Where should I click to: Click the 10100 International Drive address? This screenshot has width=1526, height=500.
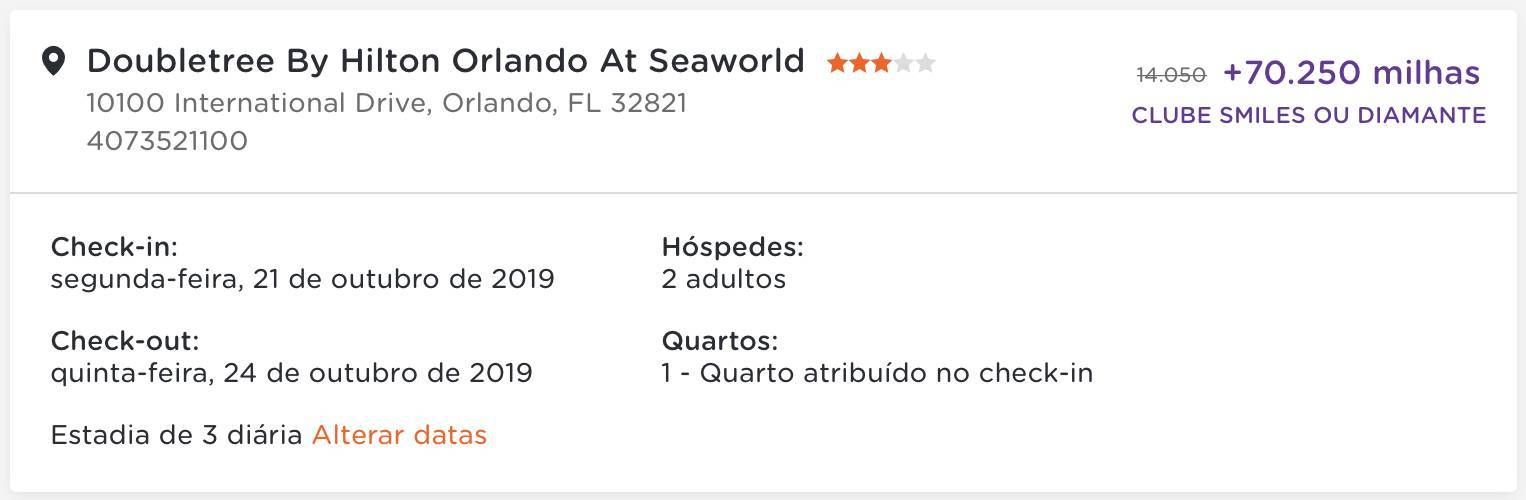tap(387, 103)
